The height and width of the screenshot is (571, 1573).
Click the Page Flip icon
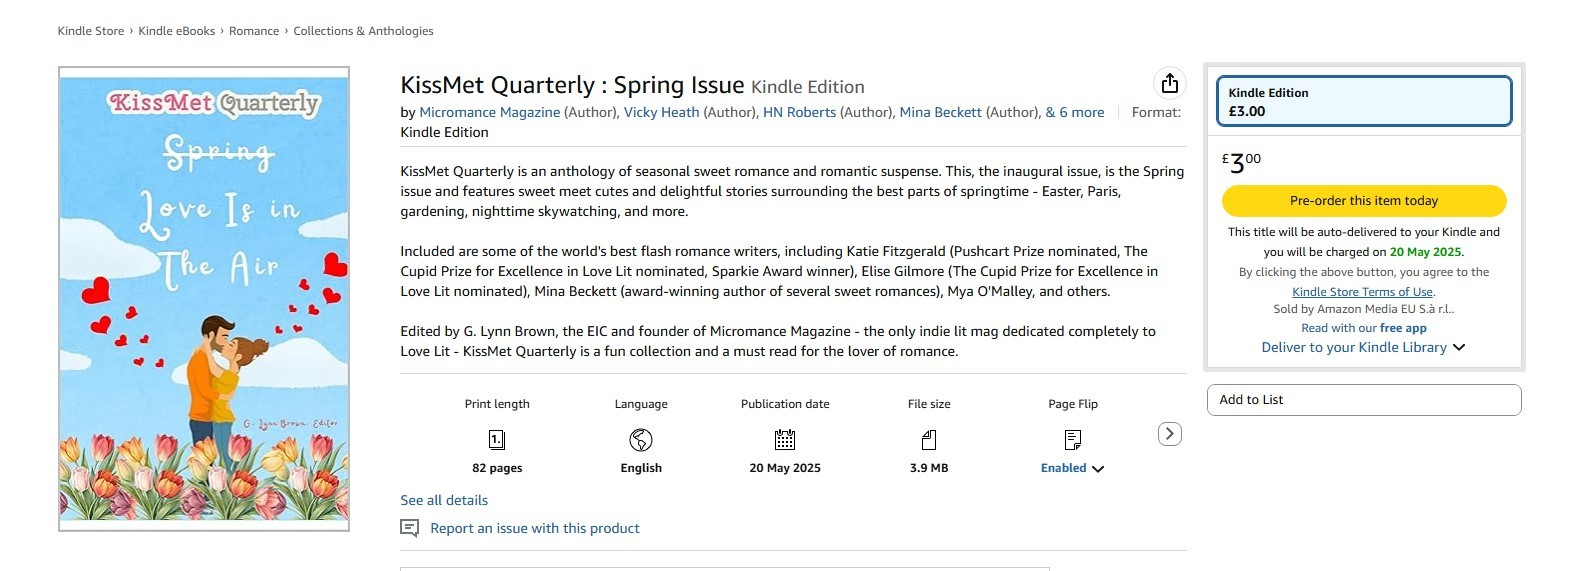tap(1073, 440)
